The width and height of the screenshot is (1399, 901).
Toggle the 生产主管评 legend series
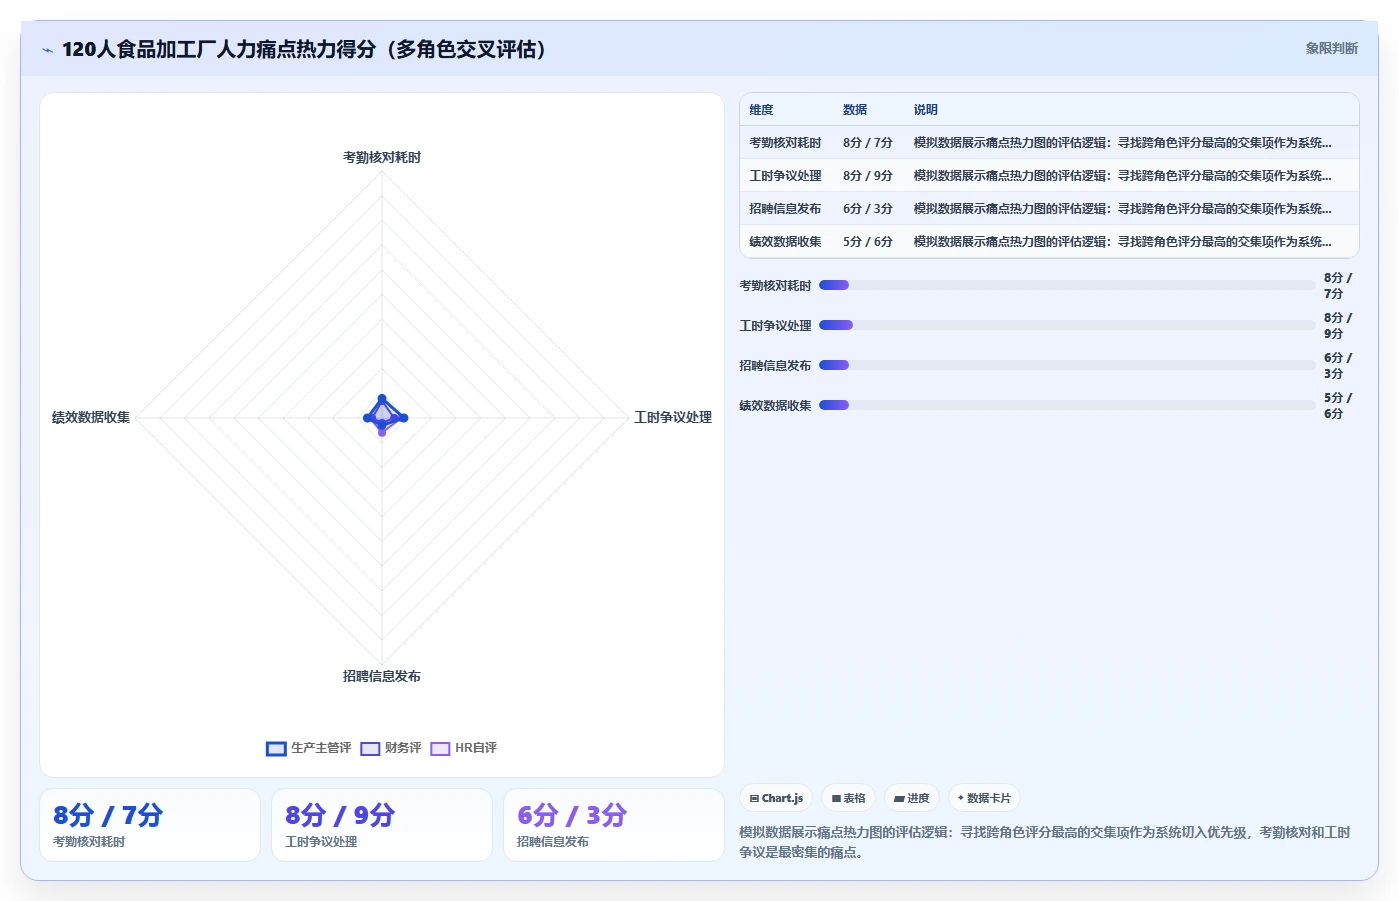(309, 748)
